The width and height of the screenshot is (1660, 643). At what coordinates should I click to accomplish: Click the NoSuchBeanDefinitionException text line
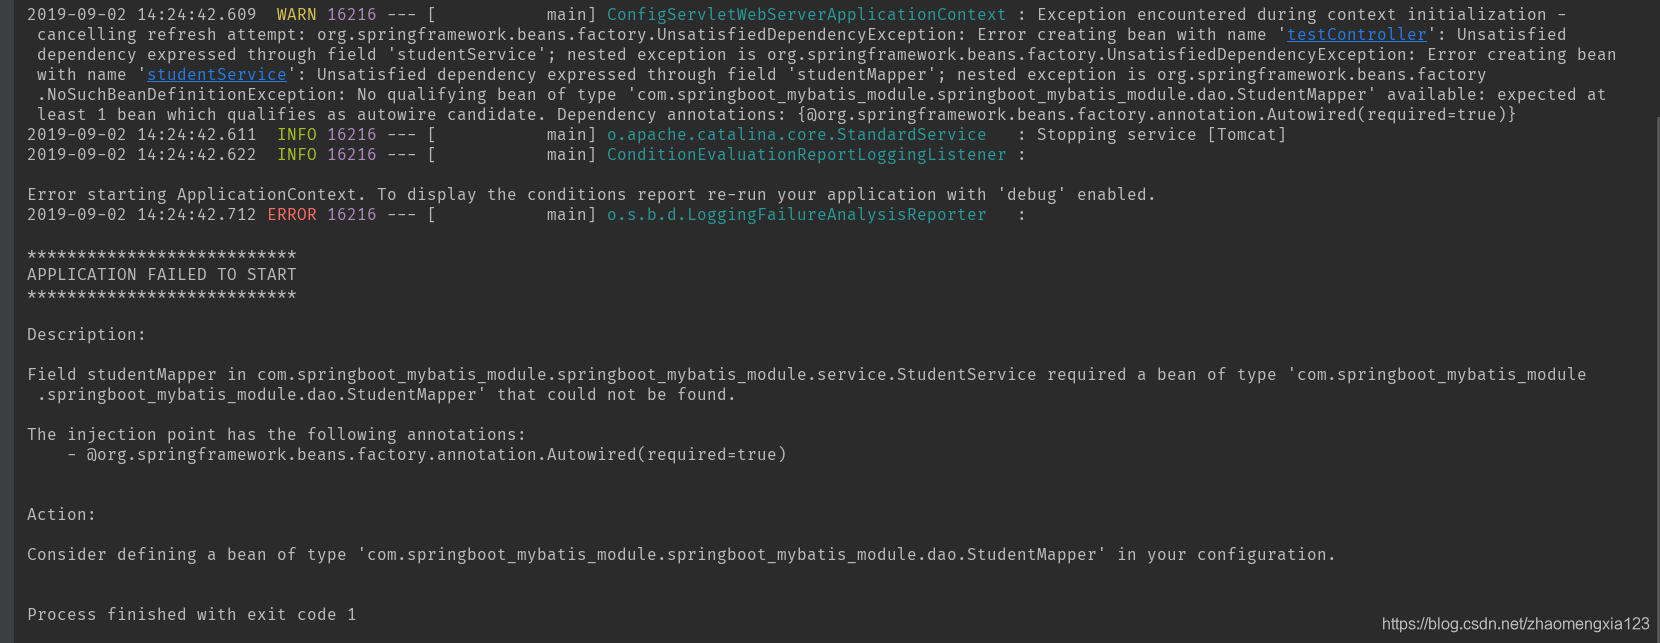821,95
